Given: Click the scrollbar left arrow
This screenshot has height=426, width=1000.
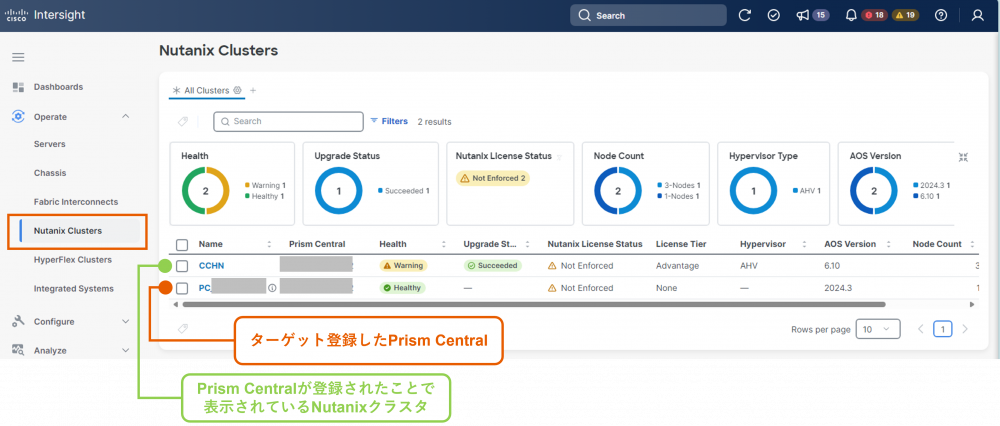Looking at the screenshot, I should pos(177,305).
